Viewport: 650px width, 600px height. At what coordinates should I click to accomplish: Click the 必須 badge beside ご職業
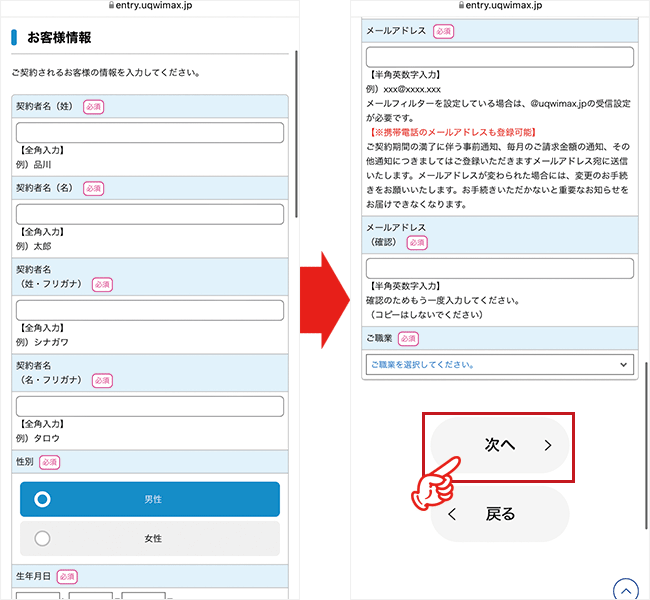click(x=408, y=339)
